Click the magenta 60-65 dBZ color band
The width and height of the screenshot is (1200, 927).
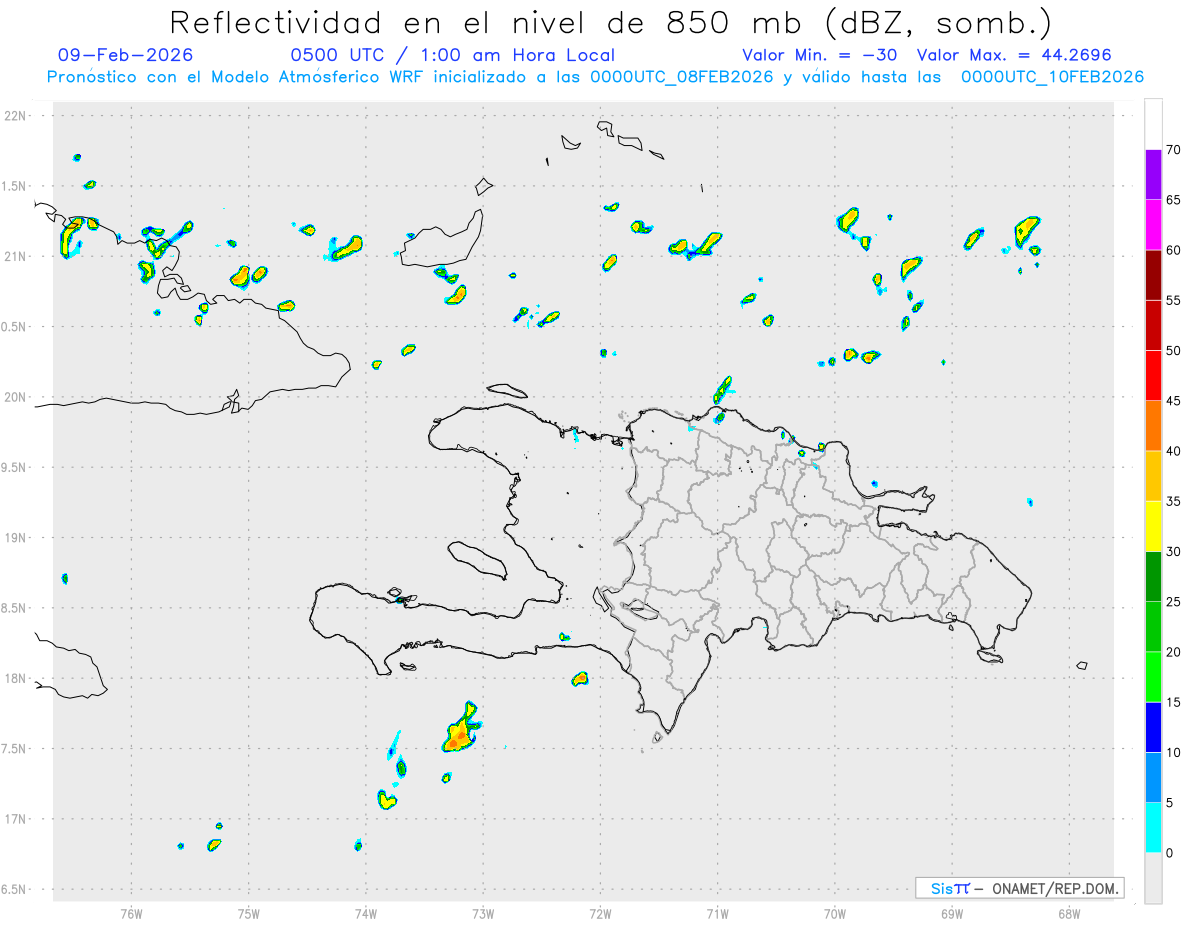click(x=1153, y=225)
